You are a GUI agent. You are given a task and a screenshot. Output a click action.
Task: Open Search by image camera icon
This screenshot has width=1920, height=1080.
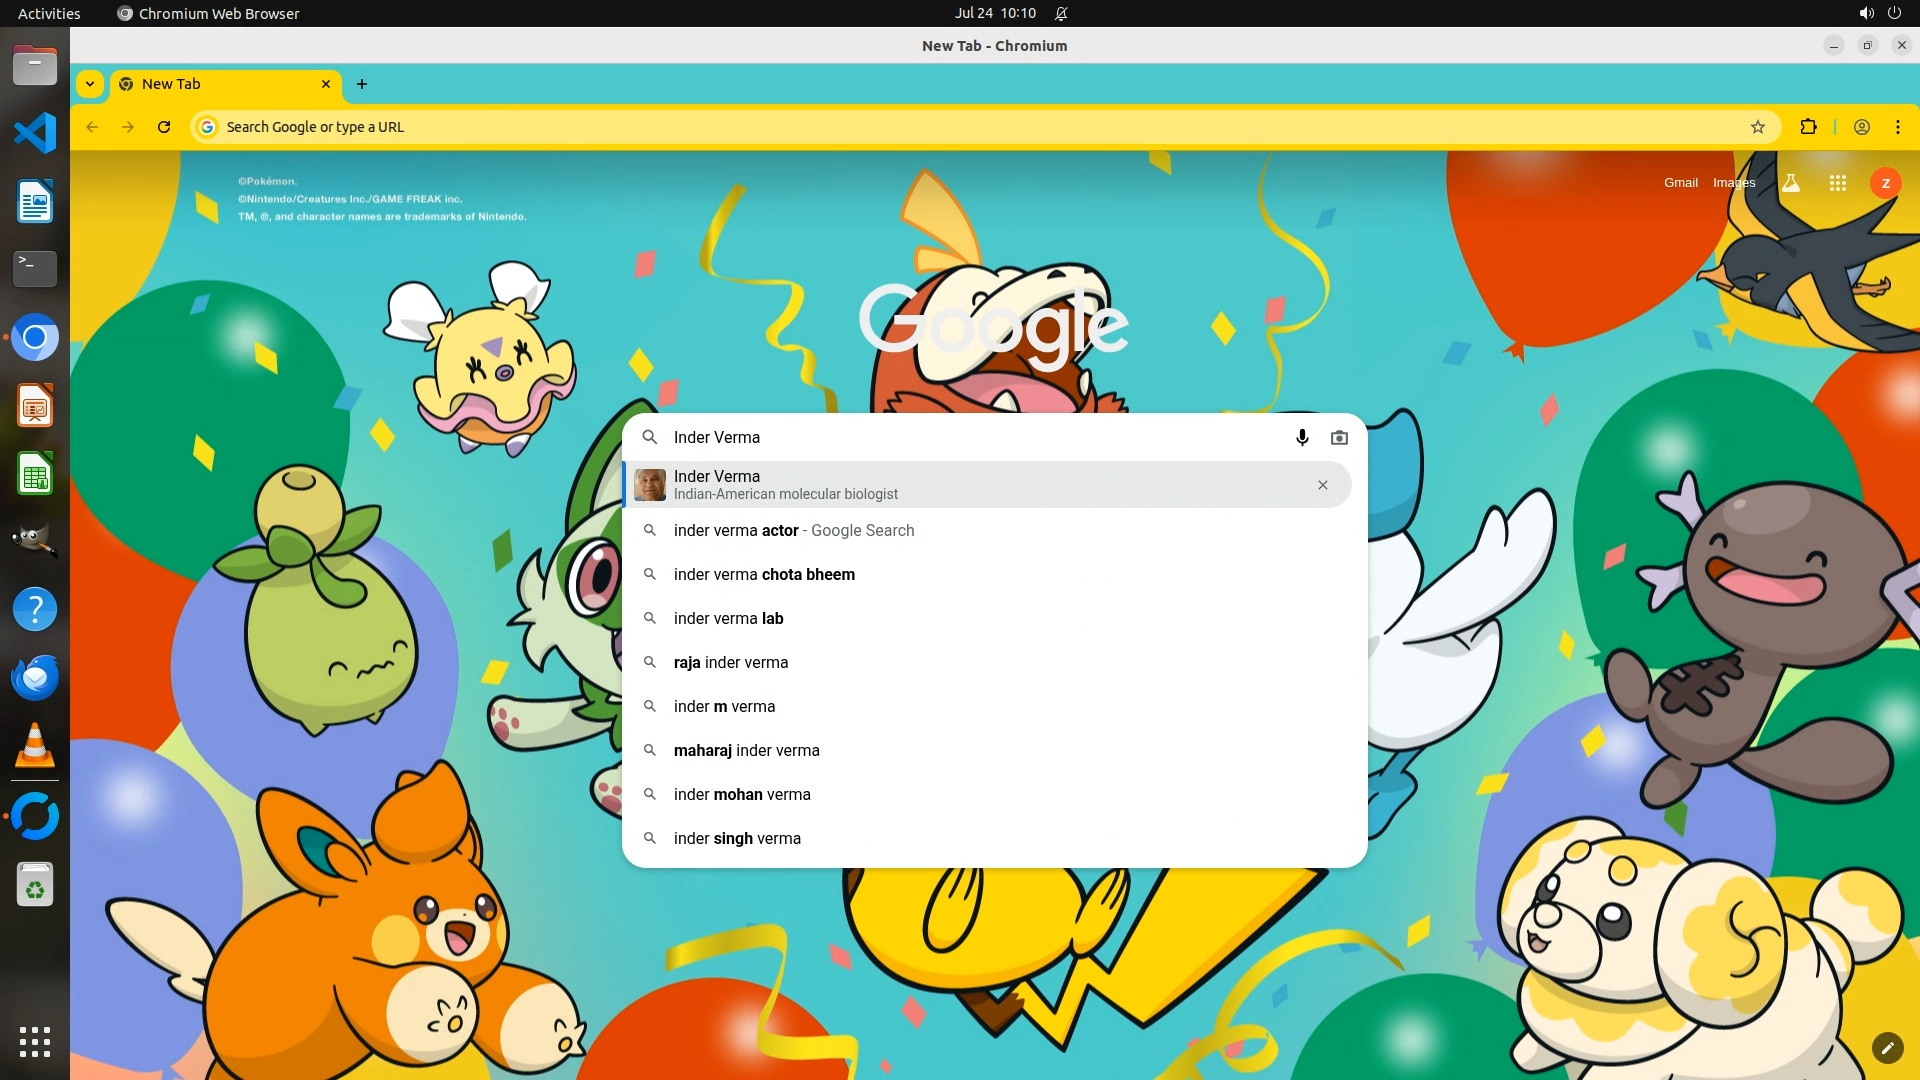click(x=1339, y=438)
